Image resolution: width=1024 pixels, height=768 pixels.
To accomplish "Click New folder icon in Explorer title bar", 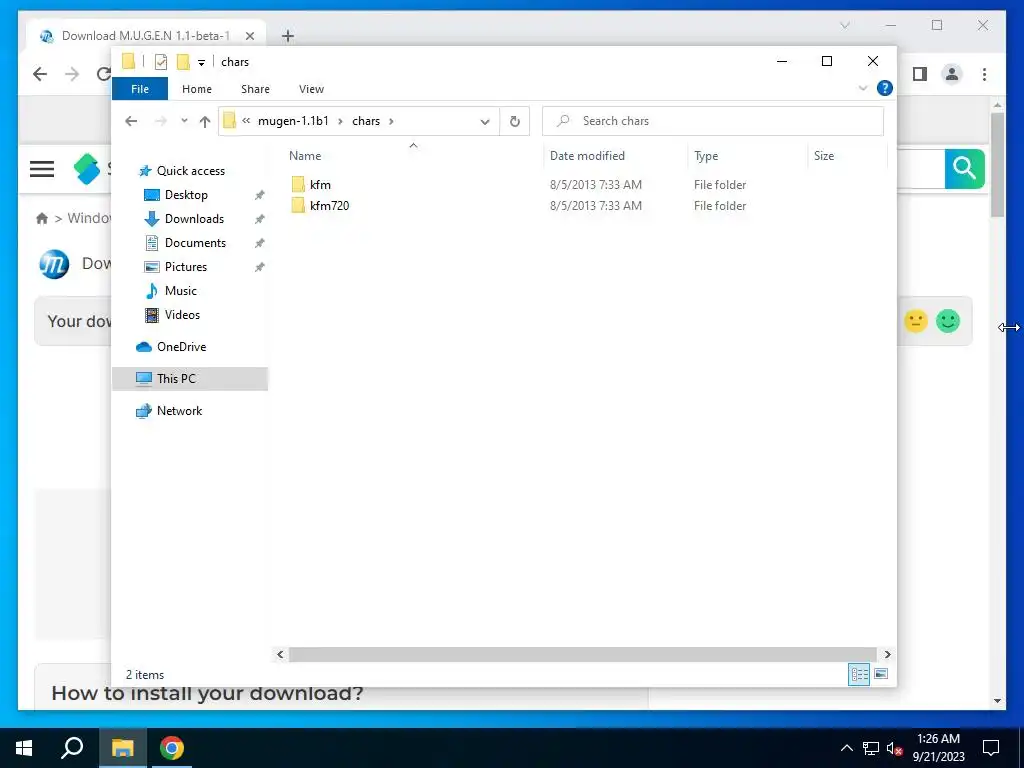I will (x=184, y=62).
